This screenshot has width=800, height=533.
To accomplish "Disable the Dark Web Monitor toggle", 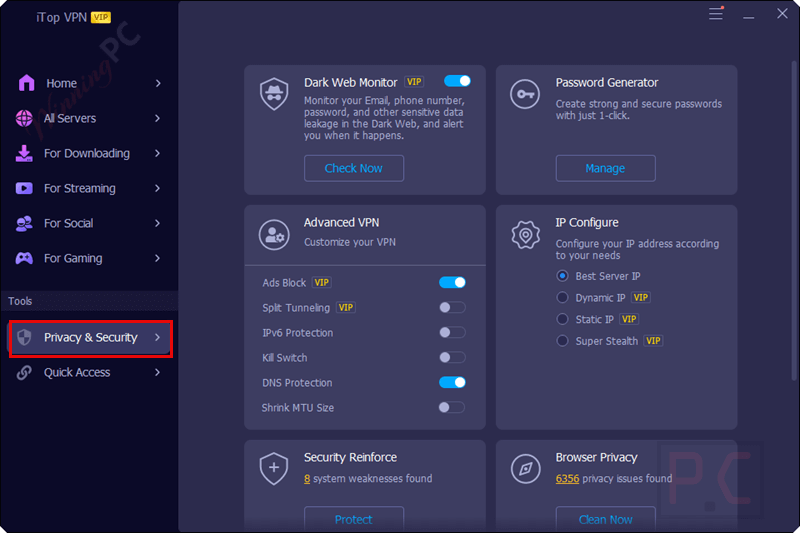I will click(x=457, y=81).
